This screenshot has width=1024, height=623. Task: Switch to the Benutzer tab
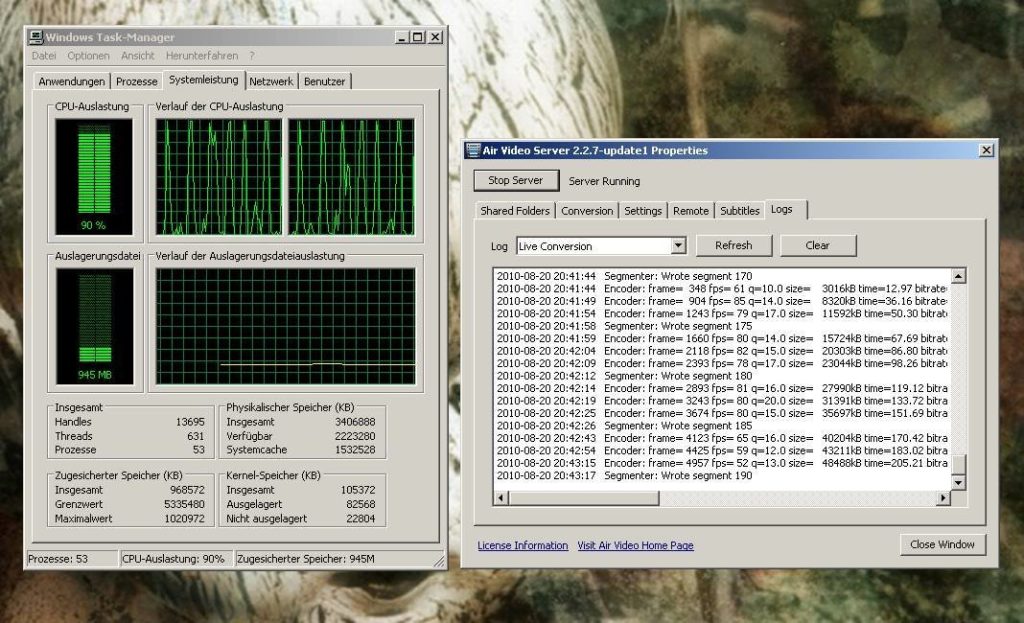(325, 82)
